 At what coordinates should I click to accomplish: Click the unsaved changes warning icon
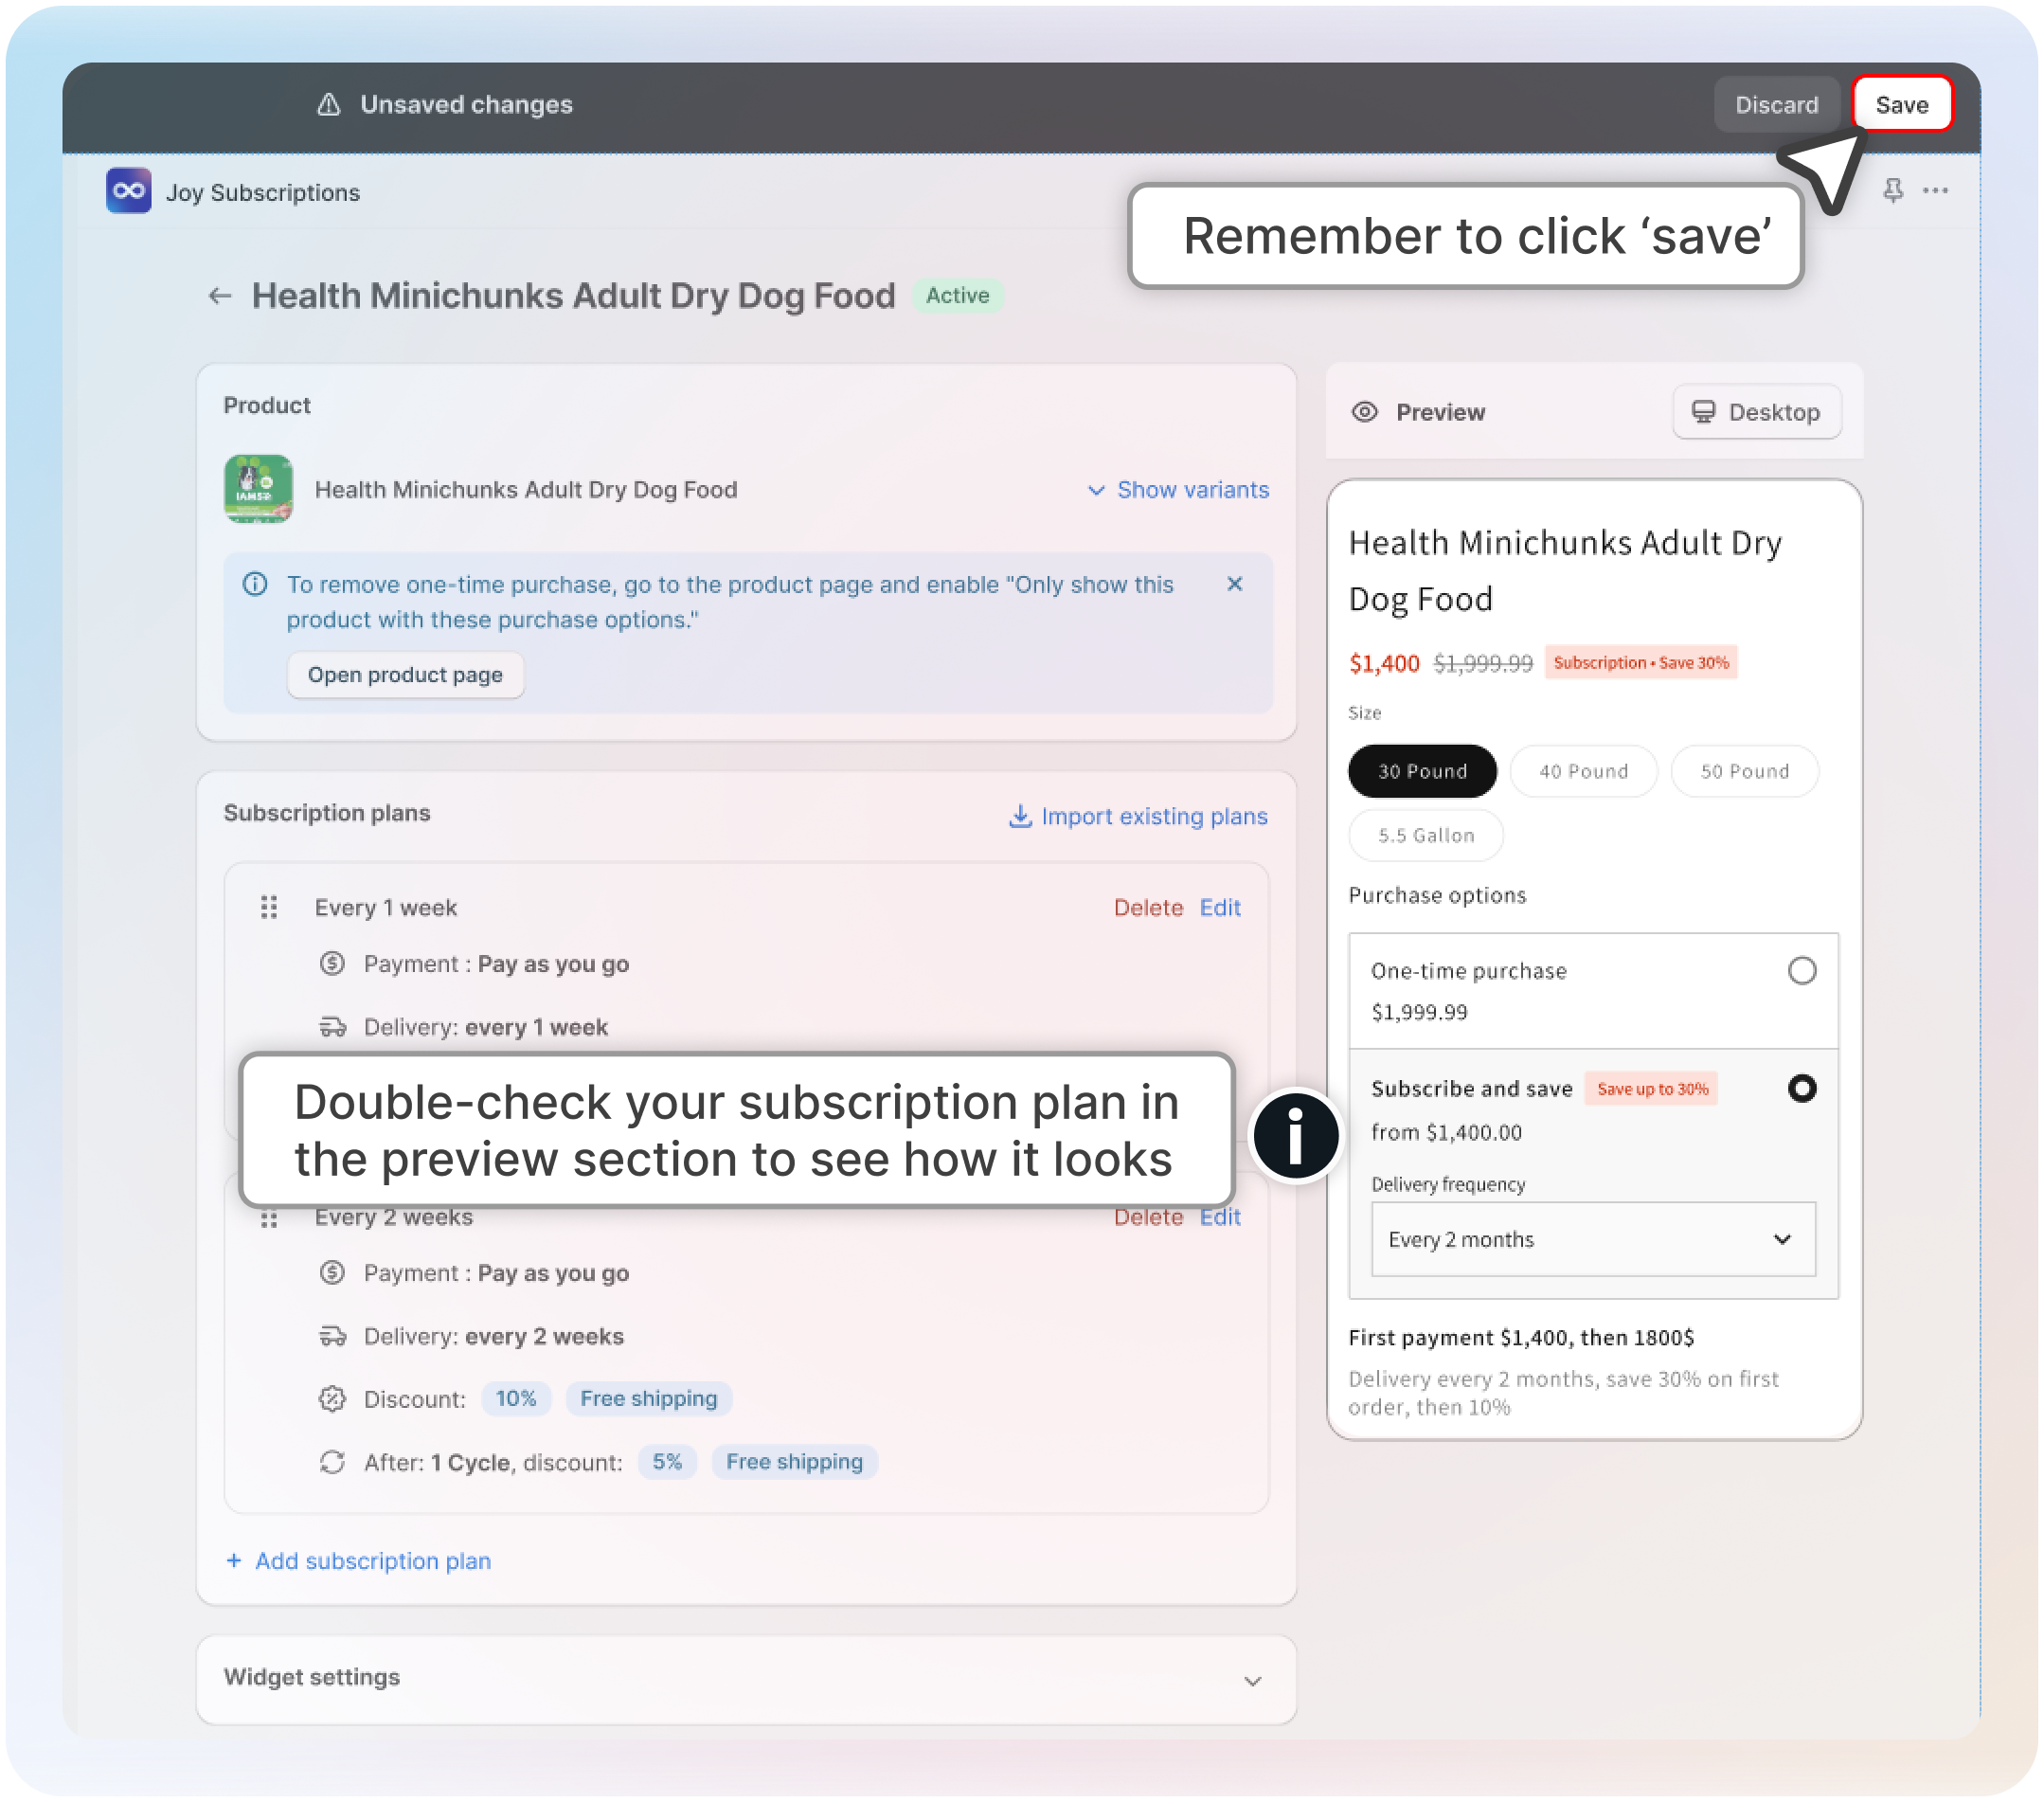[329, 105]
